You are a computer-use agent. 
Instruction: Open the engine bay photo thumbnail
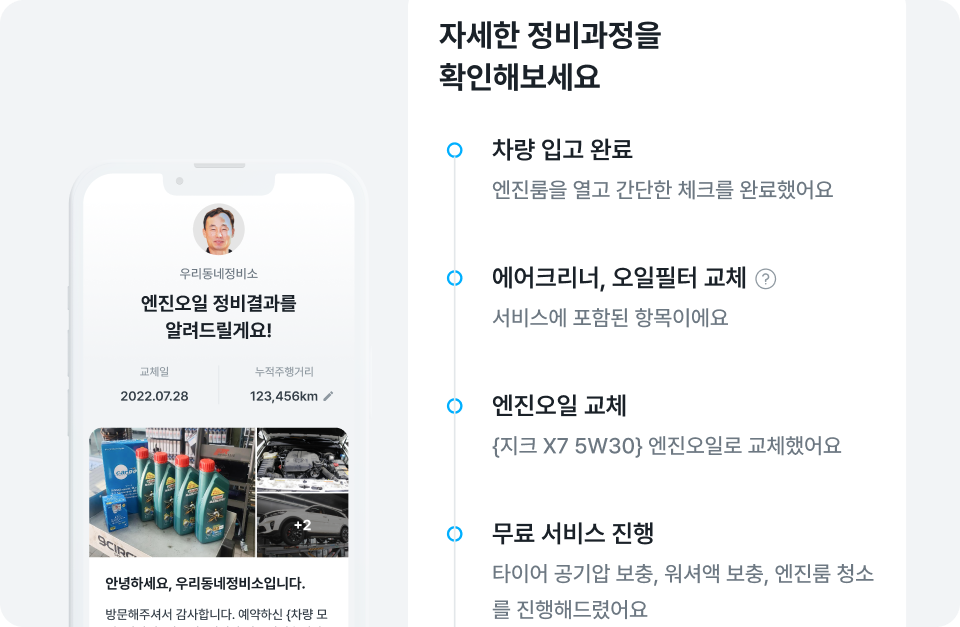pyautogui.click(x=302, y=459)
